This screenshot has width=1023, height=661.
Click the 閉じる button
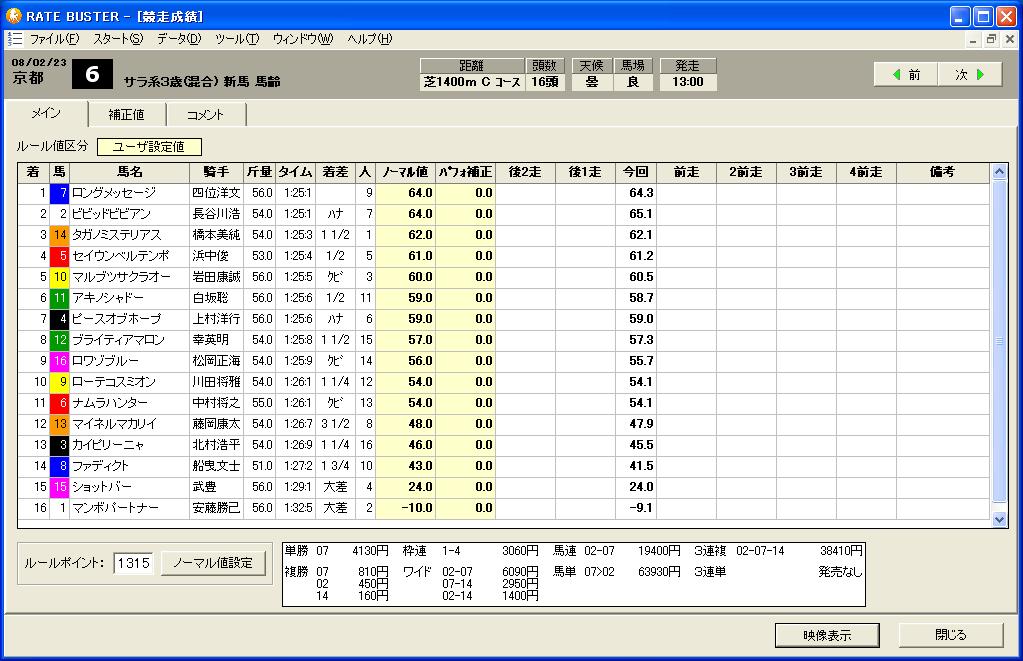tap(950, 635)
